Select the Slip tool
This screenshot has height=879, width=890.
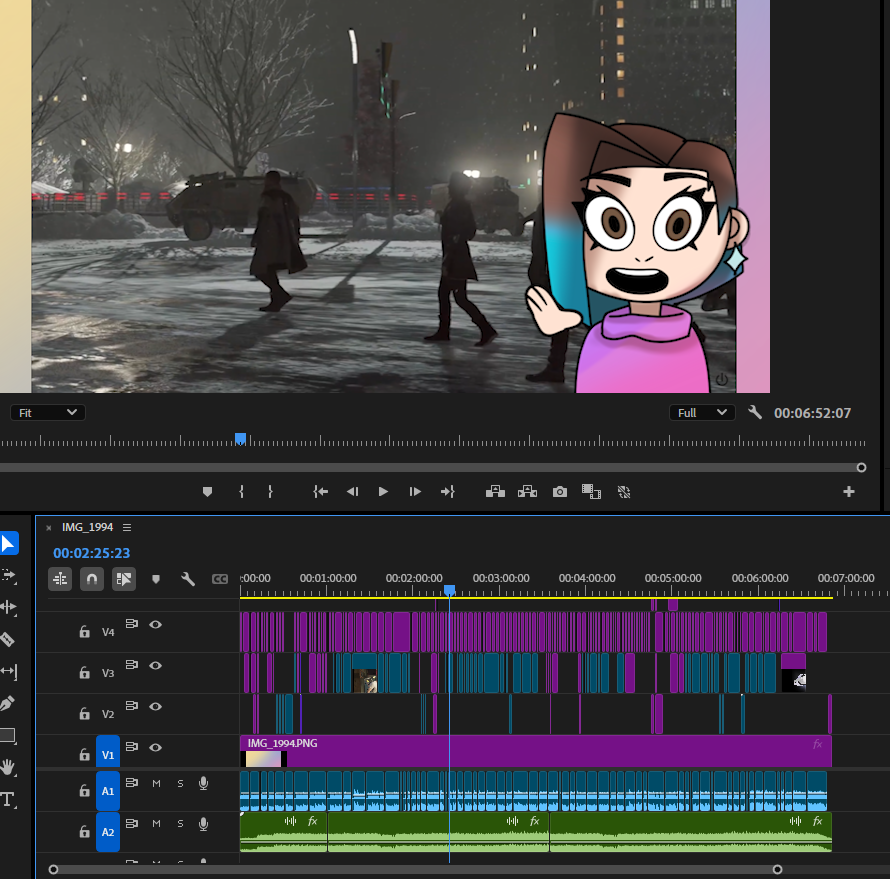coord(9,671)
